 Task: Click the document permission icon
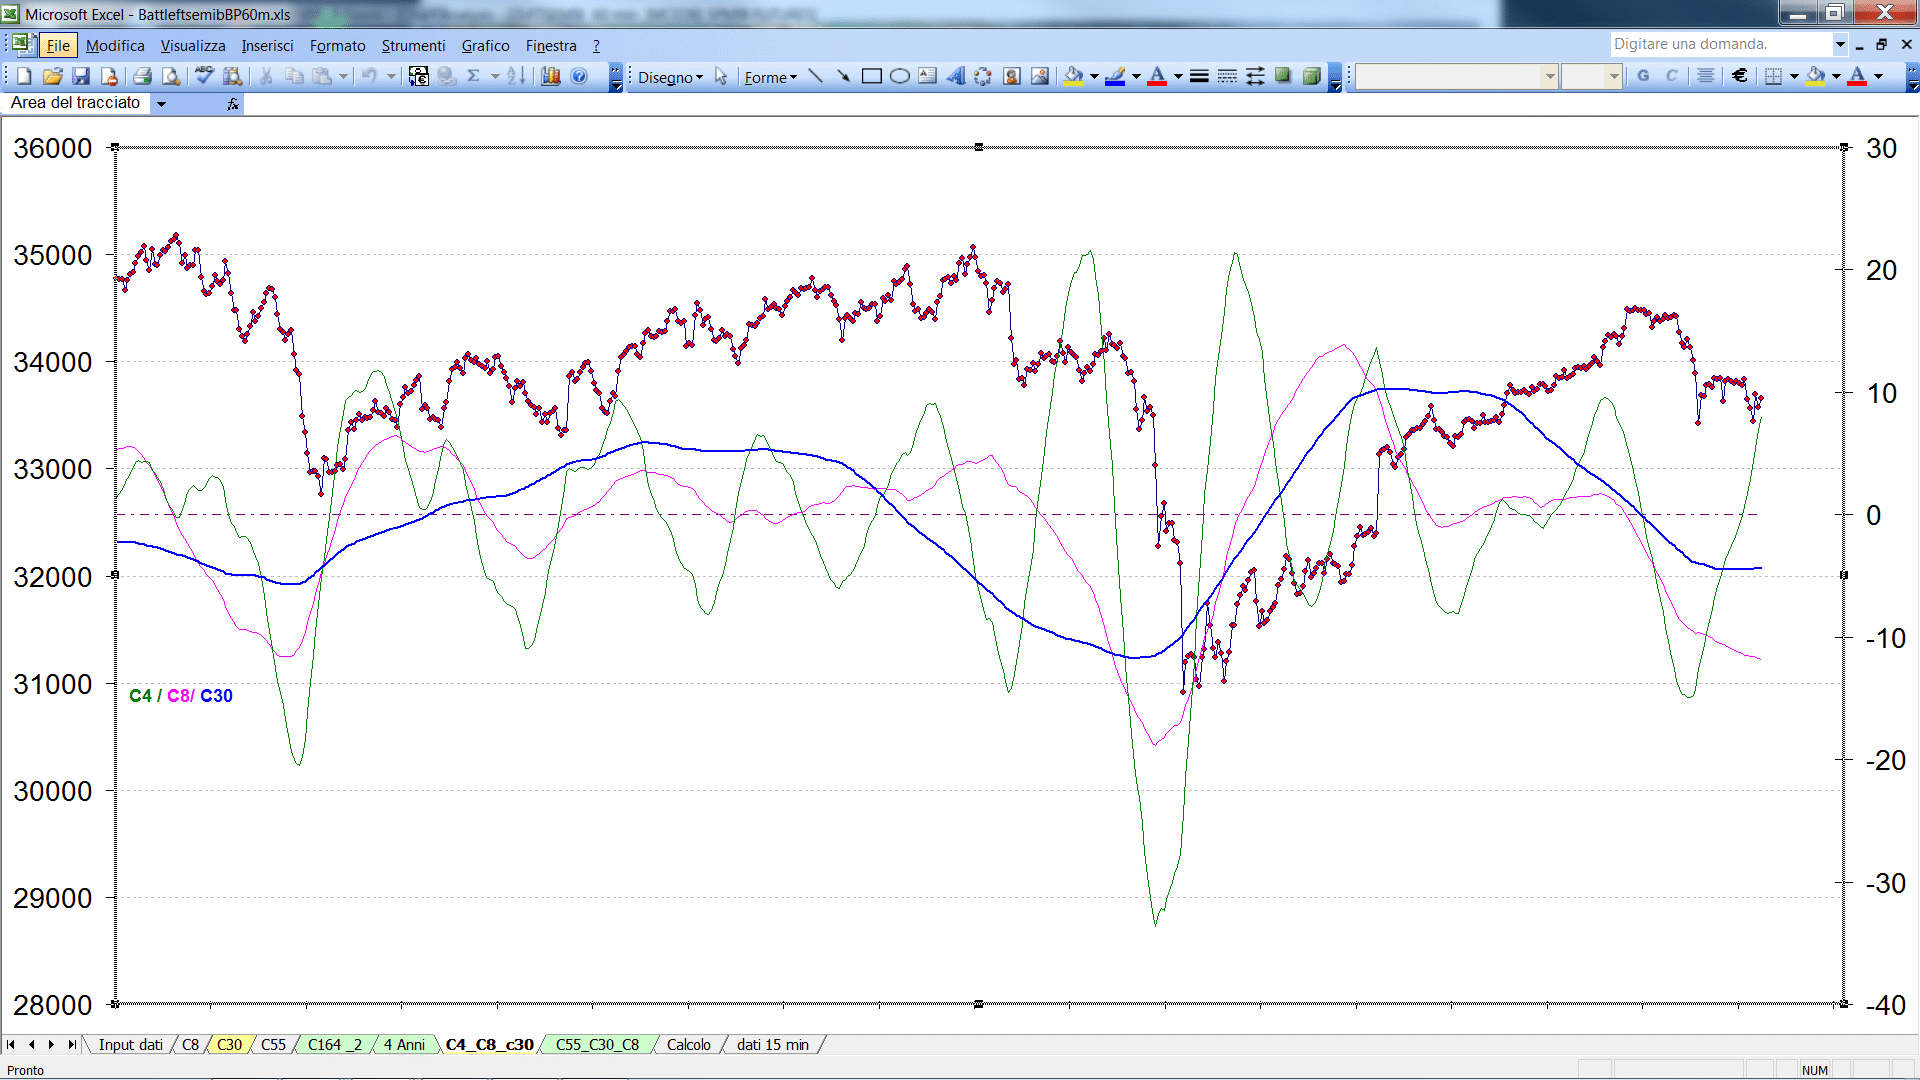point(109,76)
